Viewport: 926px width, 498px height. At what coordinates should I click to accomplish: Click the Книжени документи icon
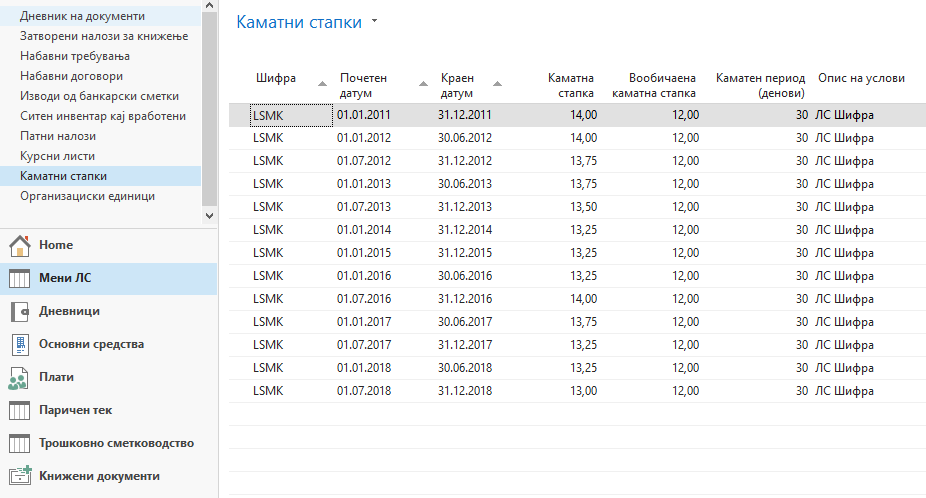pos(19,476)
